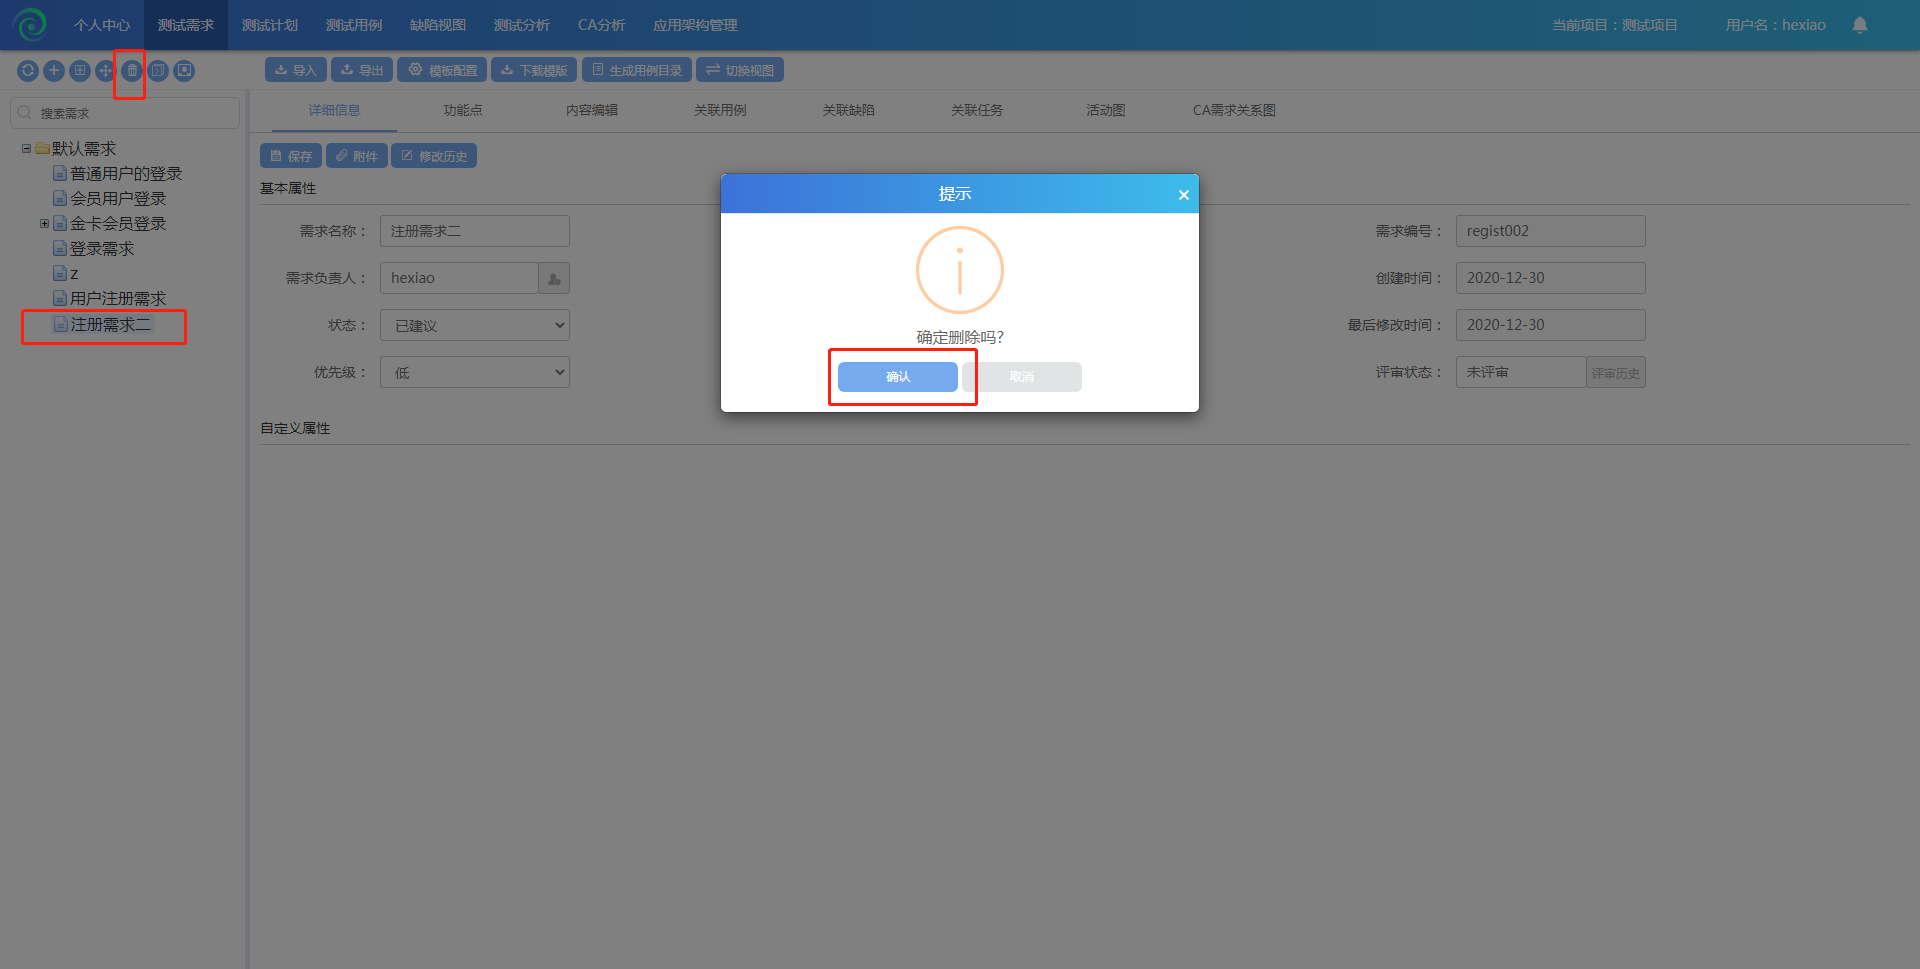Select 会员用户登录 in the tree

pos(118,199)
